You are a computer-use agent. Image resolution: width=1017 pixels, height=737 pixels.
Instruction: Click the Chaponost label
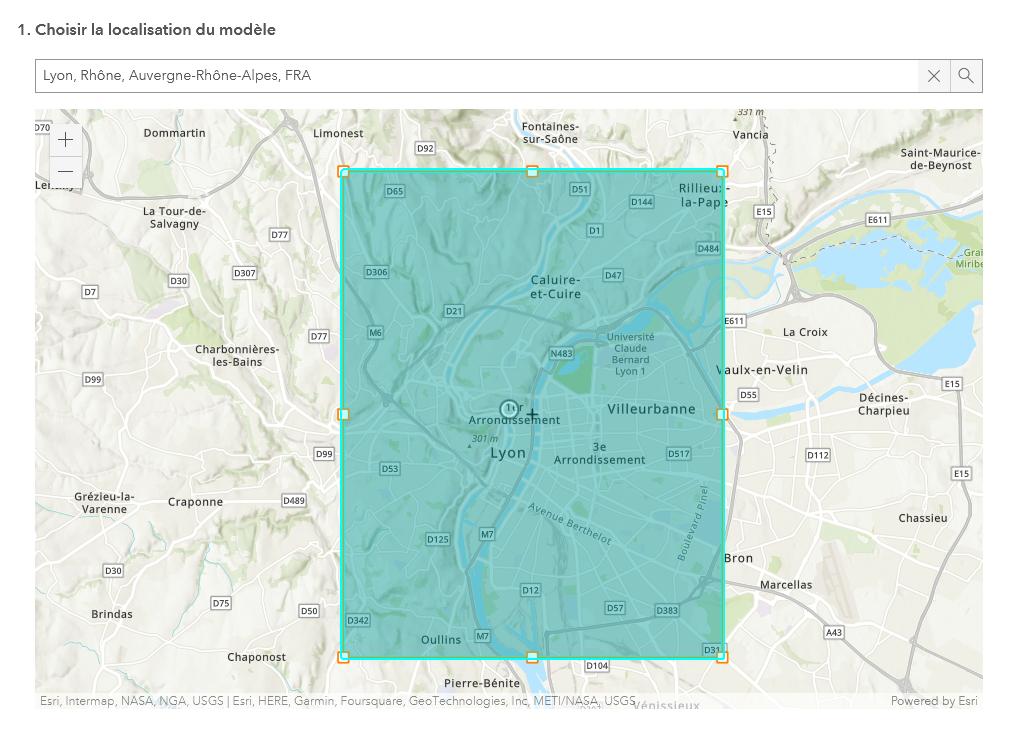point(256,657)
